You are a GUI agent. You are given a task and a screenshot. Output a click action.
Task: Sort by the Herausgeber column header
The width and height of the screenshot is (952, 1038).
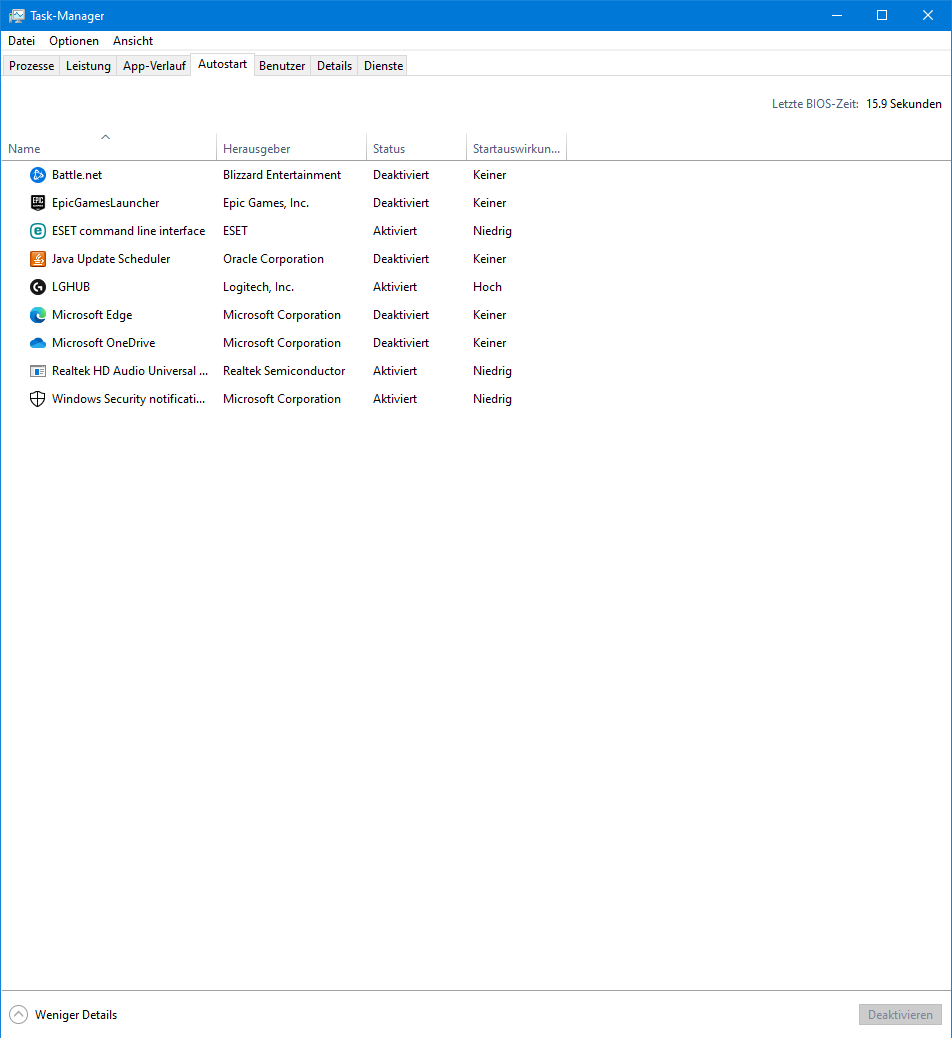click(291, 148)
